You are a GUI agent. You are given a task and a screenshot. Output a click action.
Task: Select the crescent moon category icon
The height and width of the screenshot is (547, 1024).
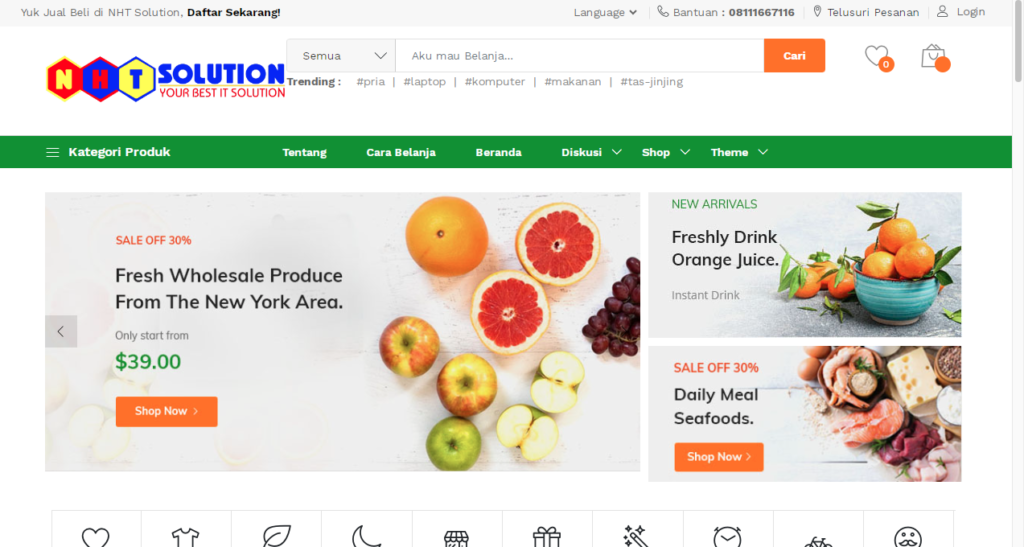366,537
